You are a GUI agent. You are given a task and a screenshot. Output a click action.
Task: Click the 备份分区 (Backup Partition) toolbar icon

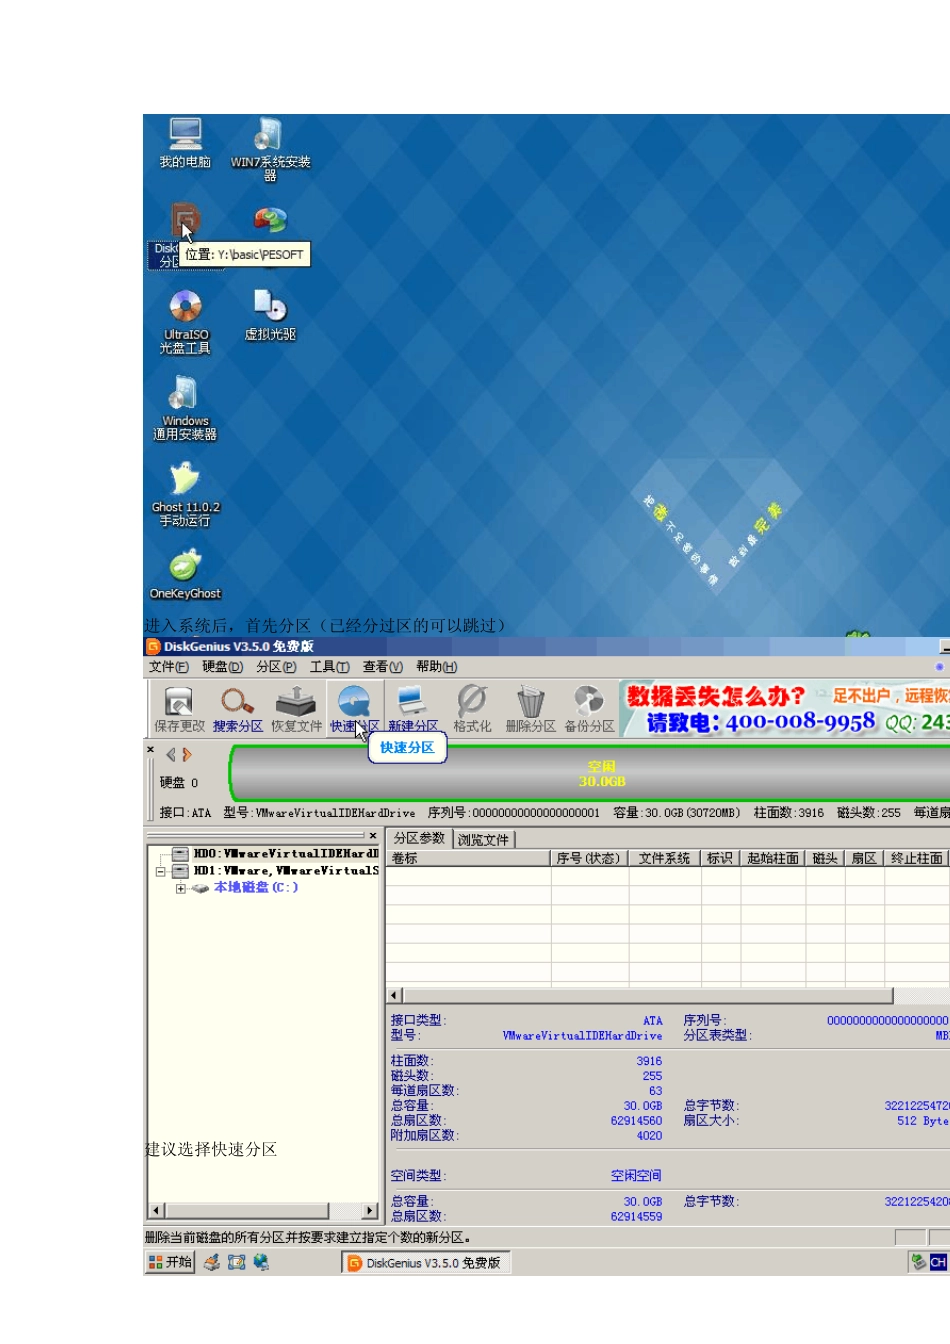(x=589, y=708)
